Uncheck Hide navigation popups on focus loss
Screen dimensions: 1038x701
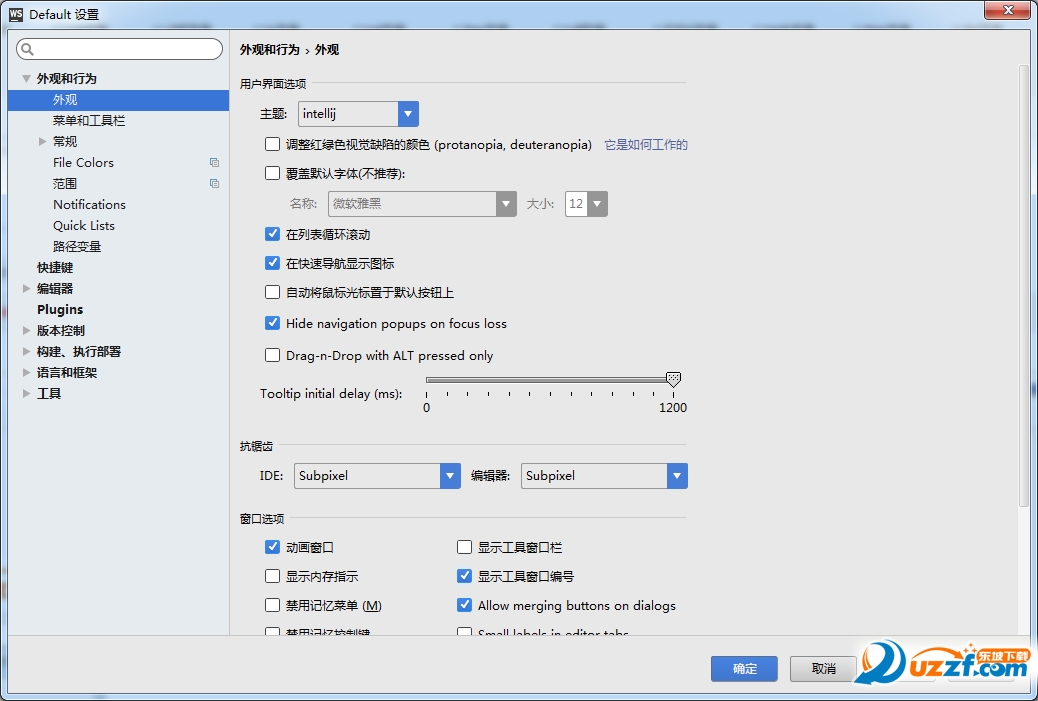[272, 324]
